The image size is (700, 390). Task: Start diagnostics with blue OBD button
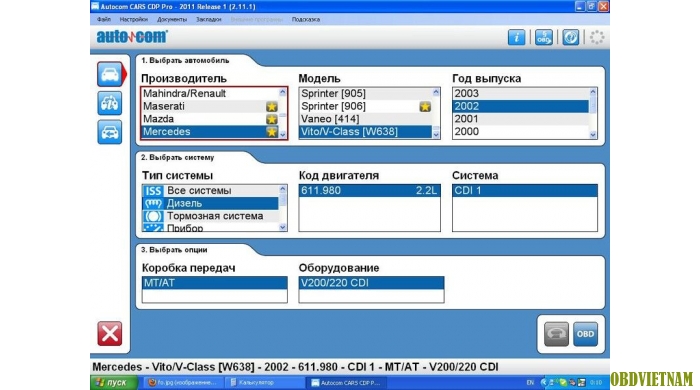coord(585,334)
